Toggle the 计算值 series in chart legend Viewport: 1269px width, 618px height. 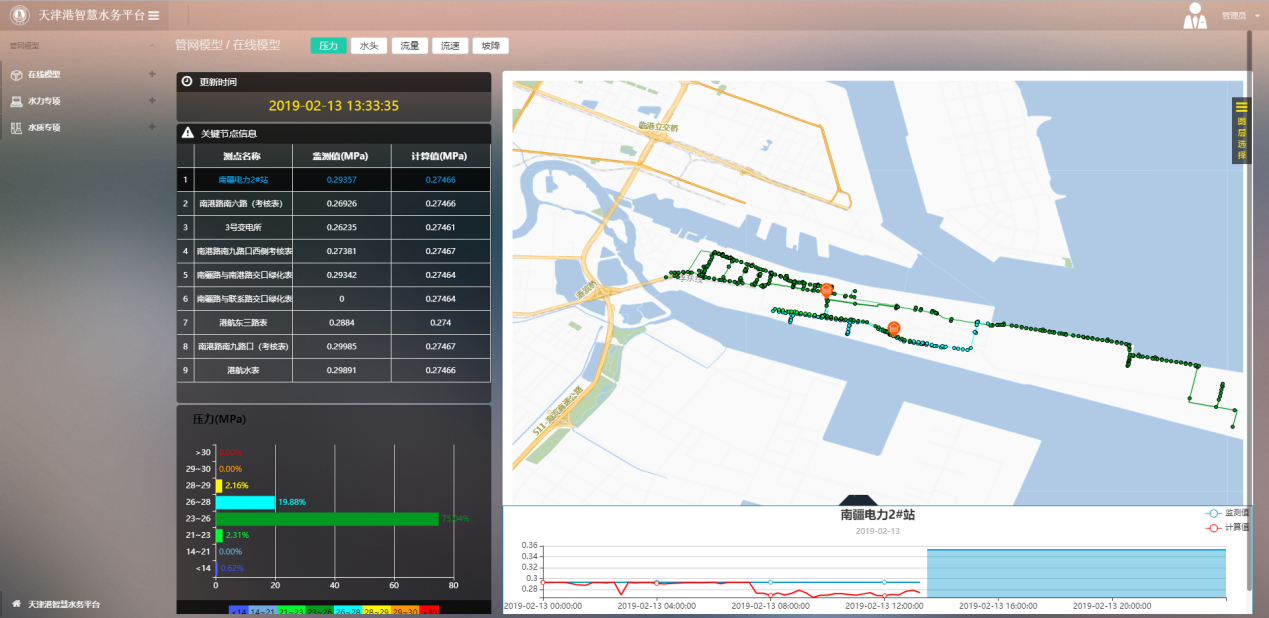click(1229, 527)
